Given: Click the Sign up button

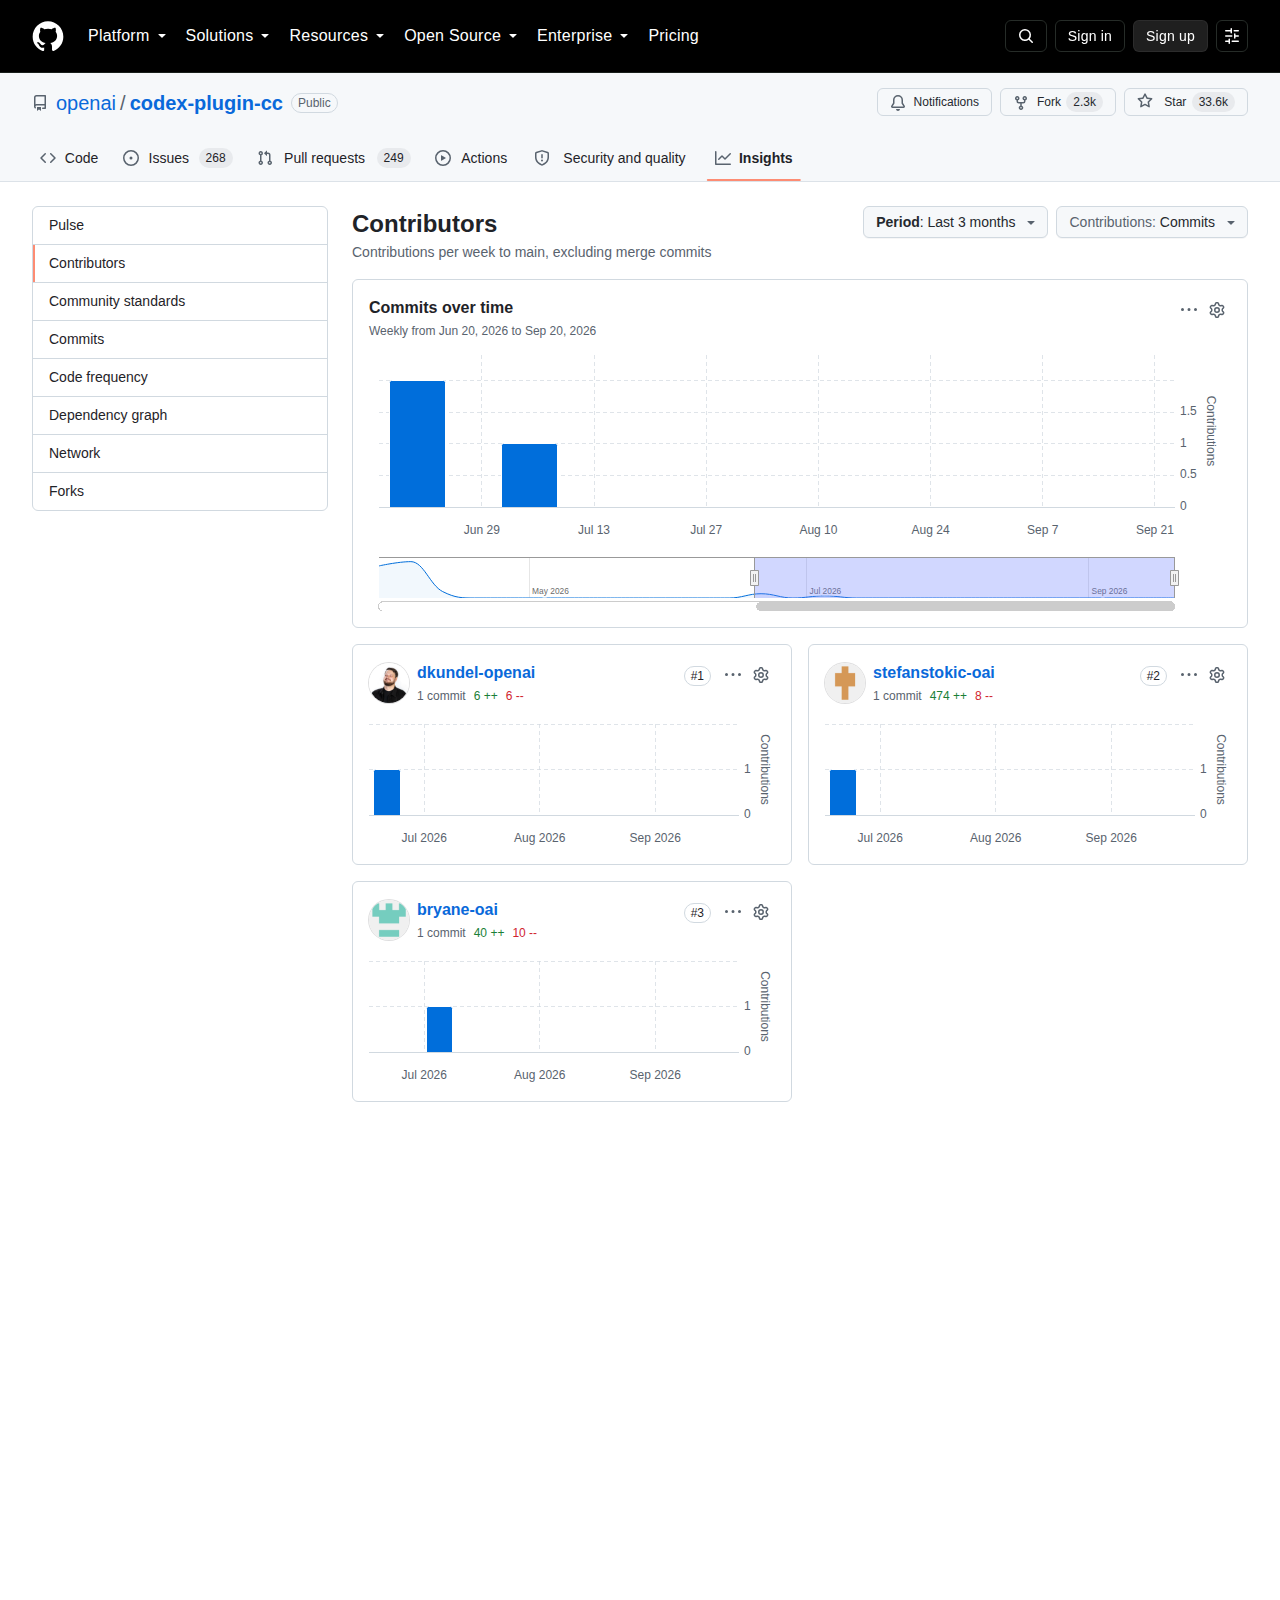Looking at the screenshot, I should (1170, 36).
